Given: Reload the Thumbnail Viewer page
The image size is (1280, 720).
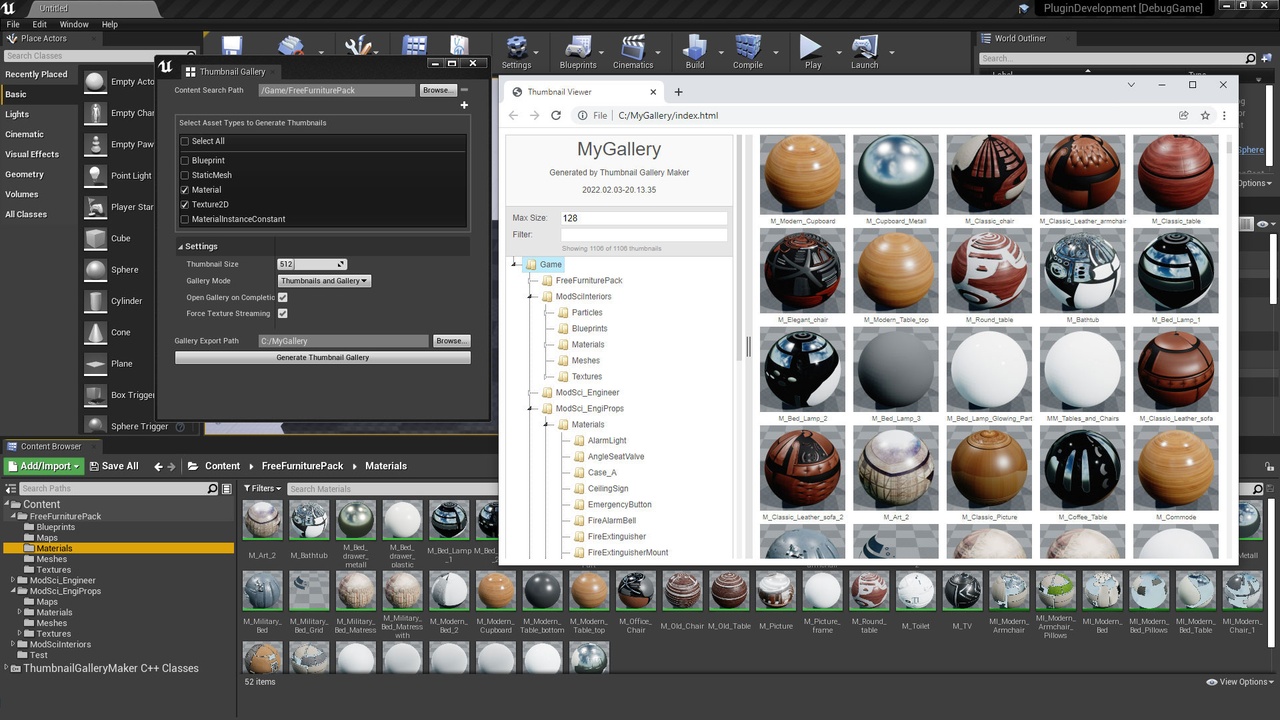Looking at the screenshot, I should pos(556,116).
